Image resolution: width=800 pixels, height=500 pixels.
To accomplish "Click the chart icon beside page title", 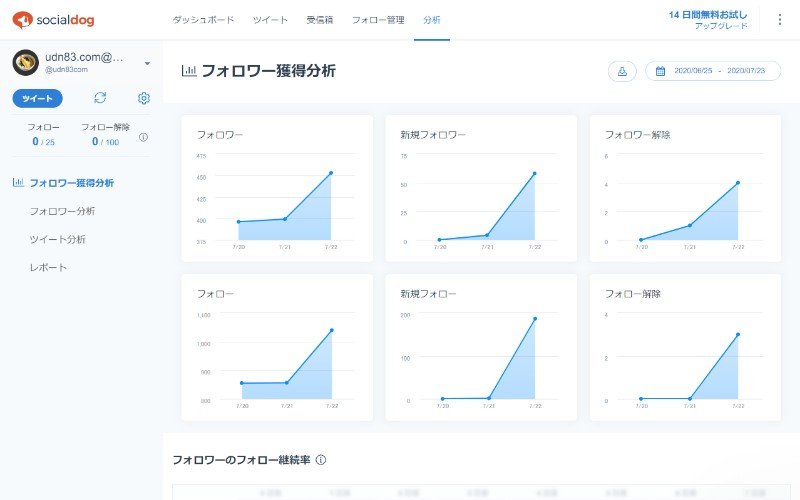I will 189,70.
